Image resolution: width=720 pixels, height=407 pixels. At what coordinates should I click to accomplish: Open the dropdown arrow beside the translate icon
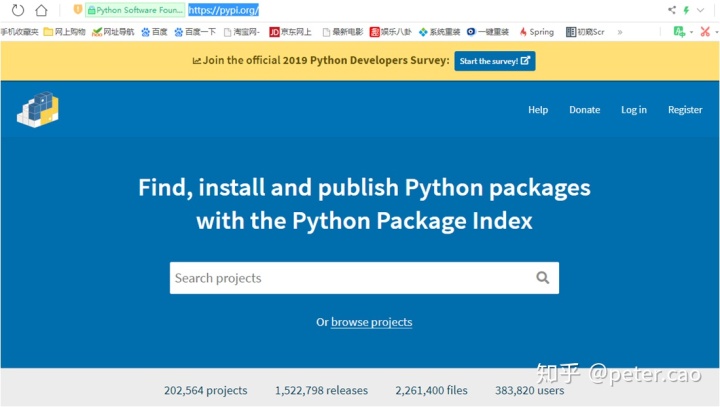point(692,32)
